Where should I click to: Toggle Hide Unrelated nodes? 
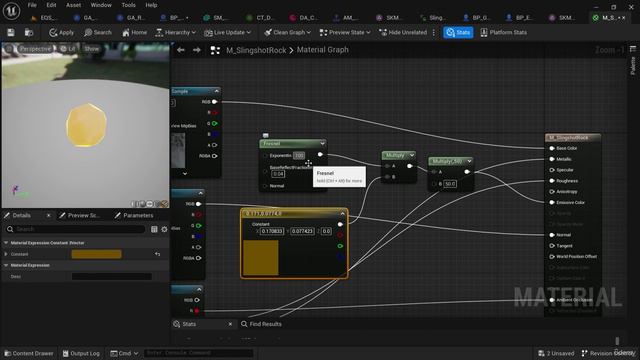pyautogui.click(x=403, y=32)
